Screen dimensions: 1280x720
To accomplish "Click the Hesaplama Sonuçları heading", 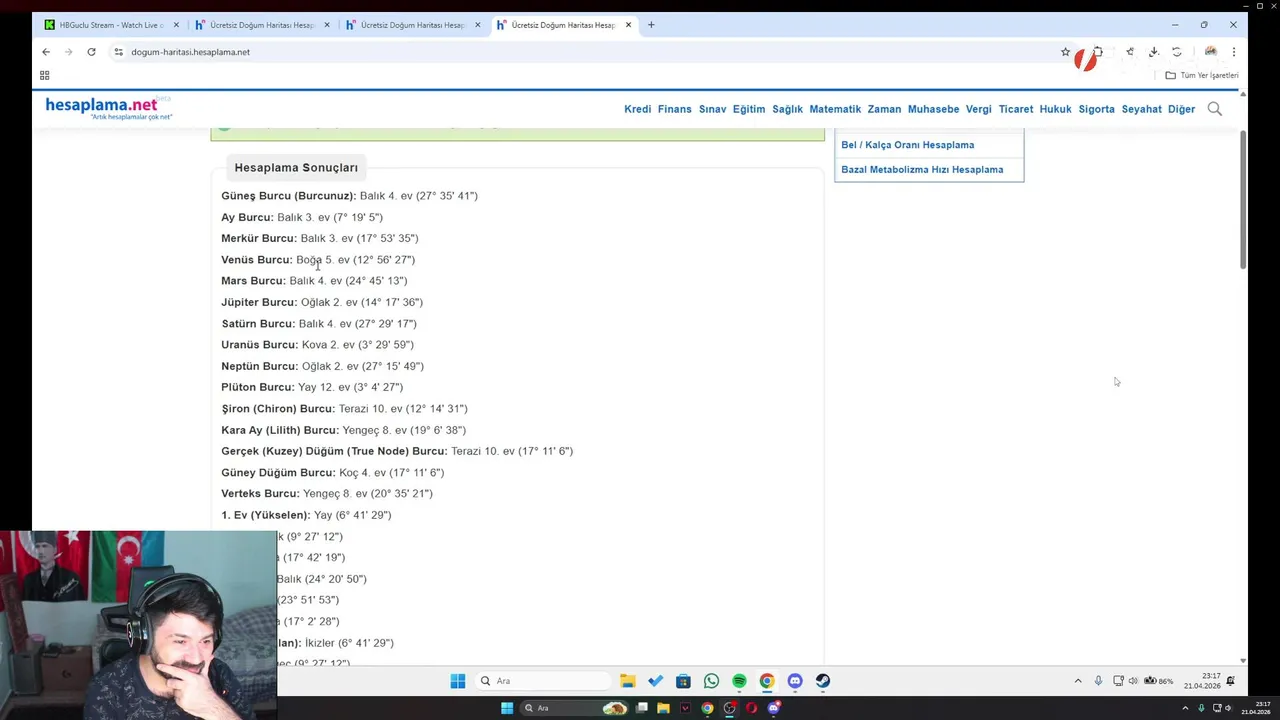I will pyautogui.click(x=296, y=168).
